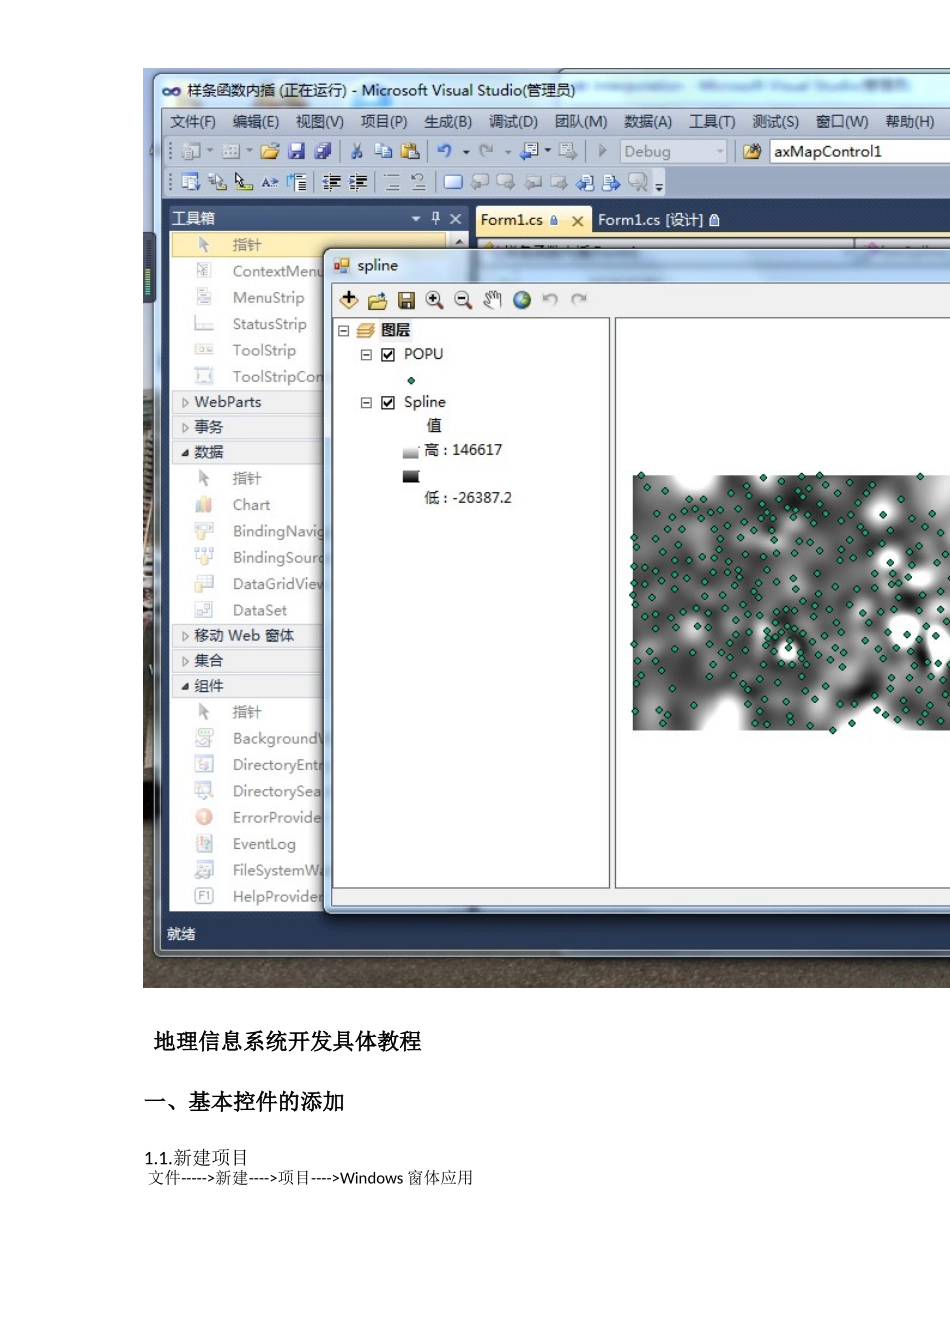Click the POPU green point symbol
950x1344 pixels.
[411, 380]
